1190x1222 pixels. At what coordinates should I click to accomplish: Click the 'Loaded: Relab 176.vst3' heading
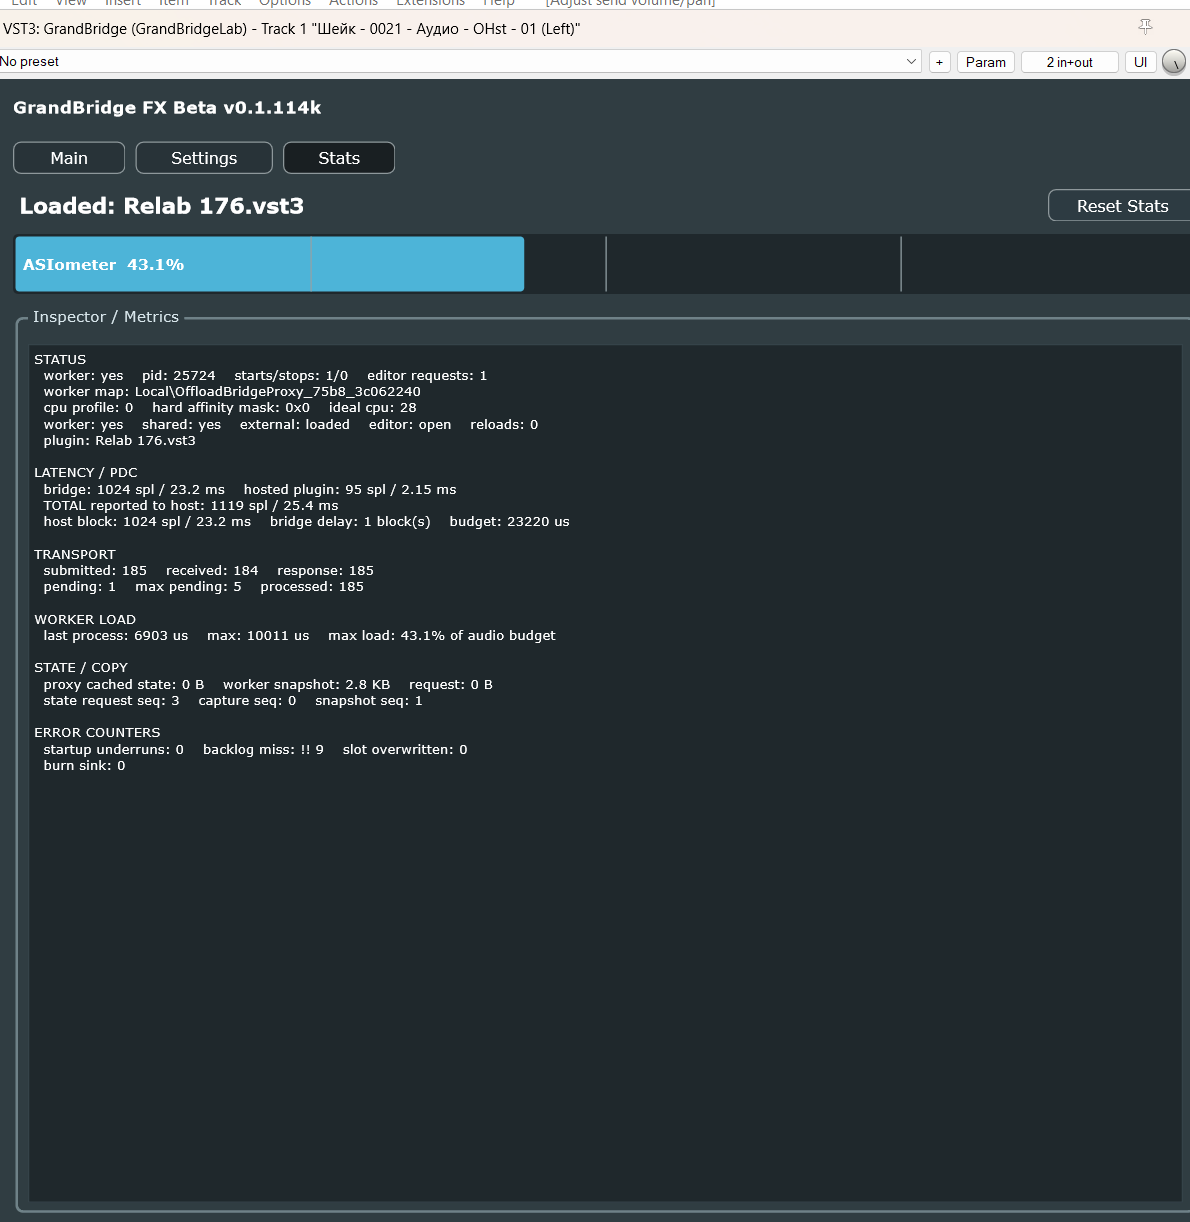pos(162,206)
